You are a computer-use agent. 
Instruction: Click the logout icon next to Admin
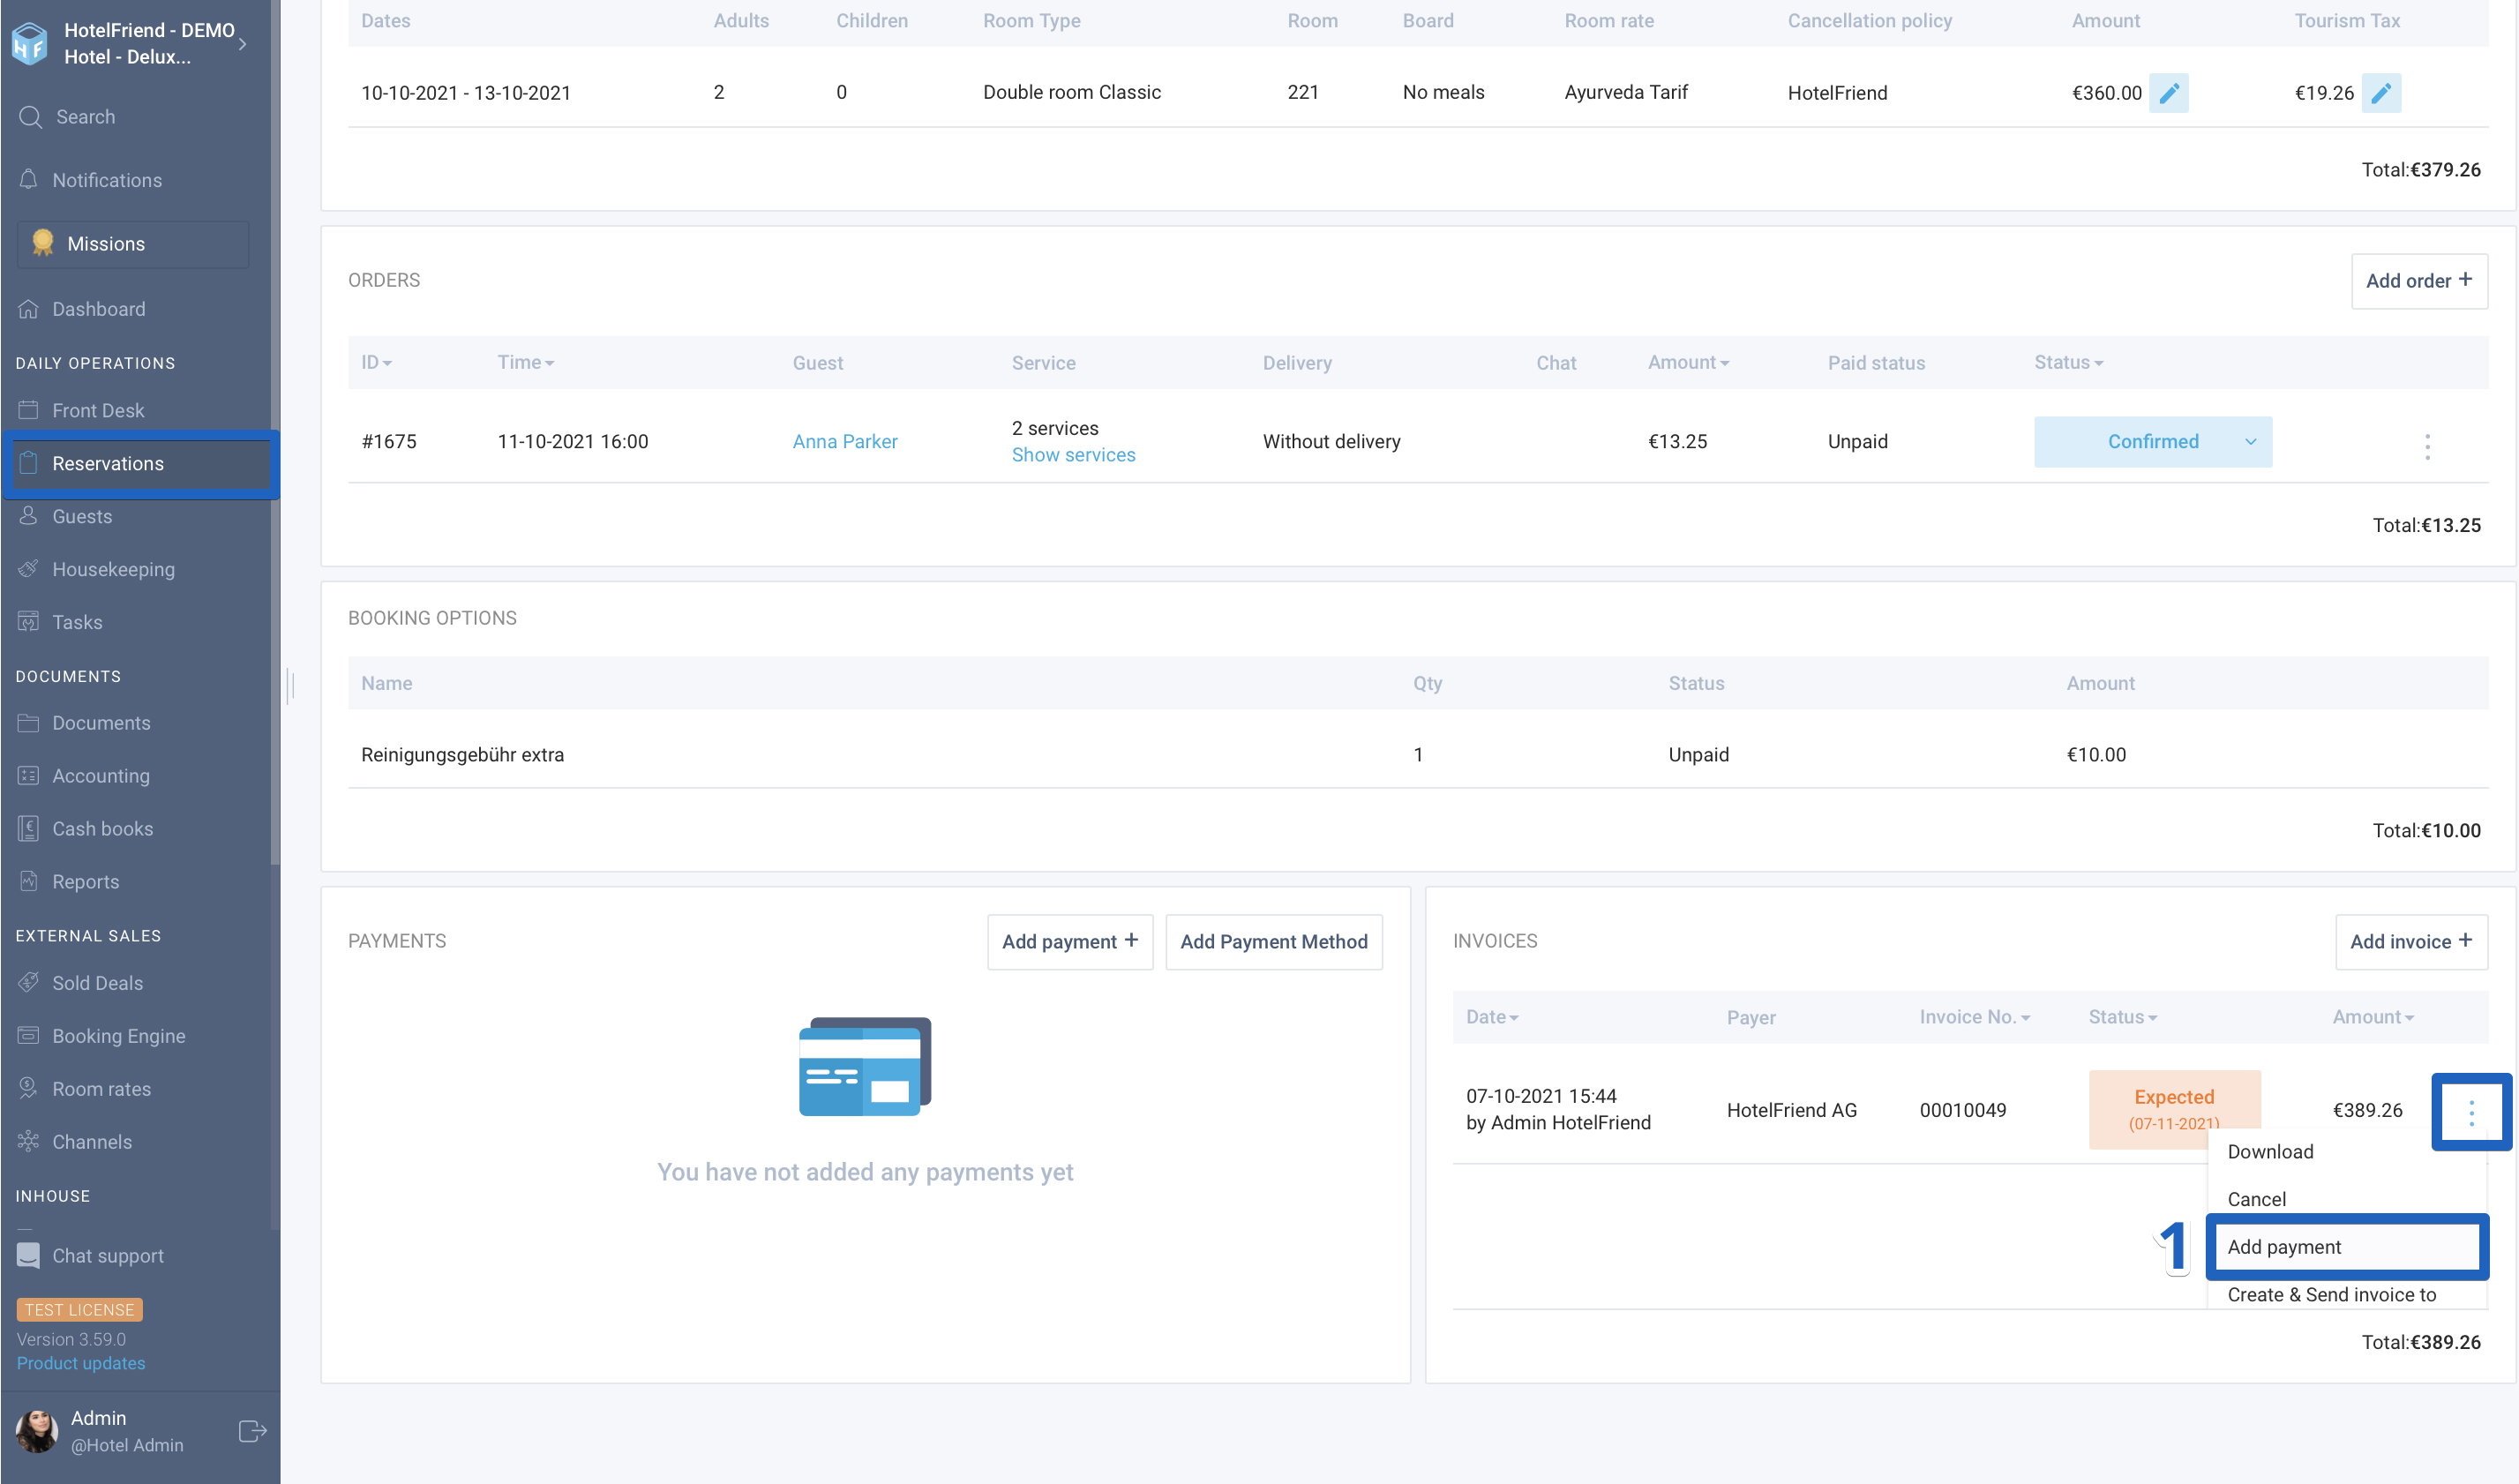(x=251, y=1430)
